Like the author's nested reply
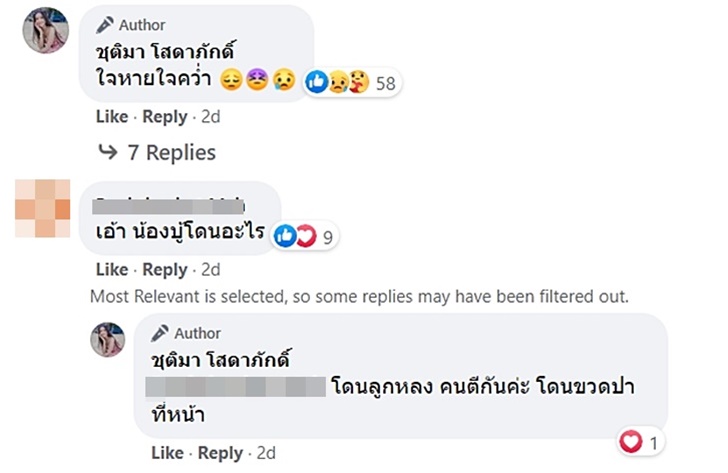Screen dimensions: 728x473 tap(167, 454)
